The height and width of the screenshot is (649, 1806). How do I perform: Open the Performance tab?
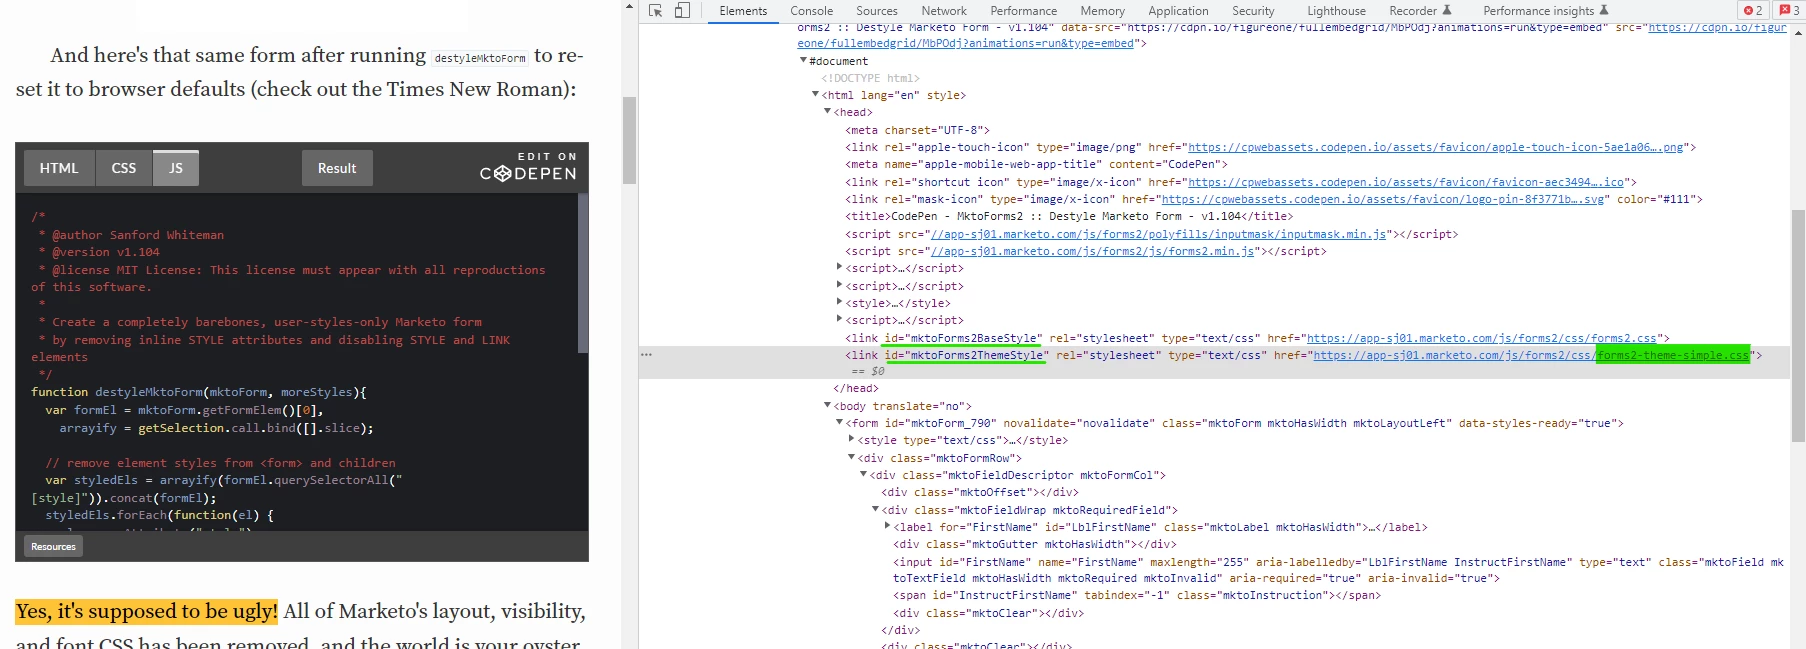click(x=1023, y=11)
